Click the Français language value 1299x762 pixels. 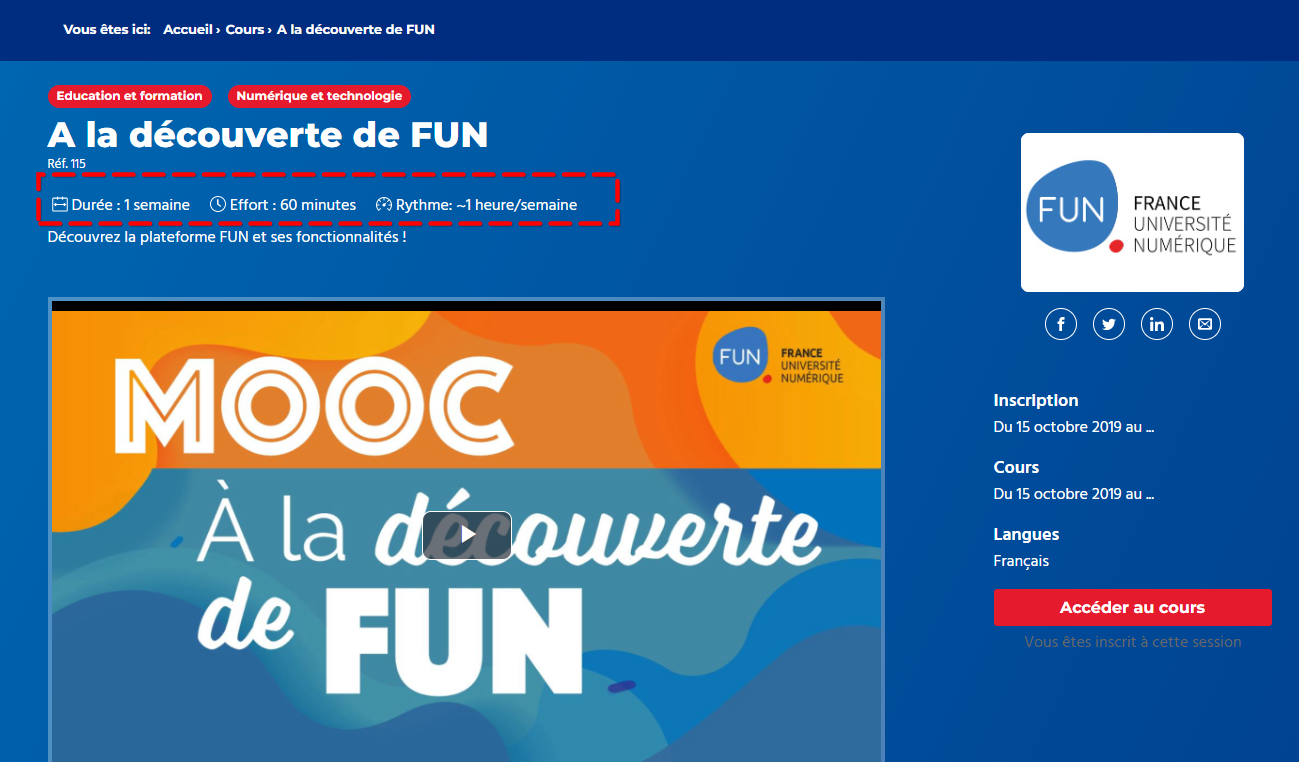[1021, 561]
